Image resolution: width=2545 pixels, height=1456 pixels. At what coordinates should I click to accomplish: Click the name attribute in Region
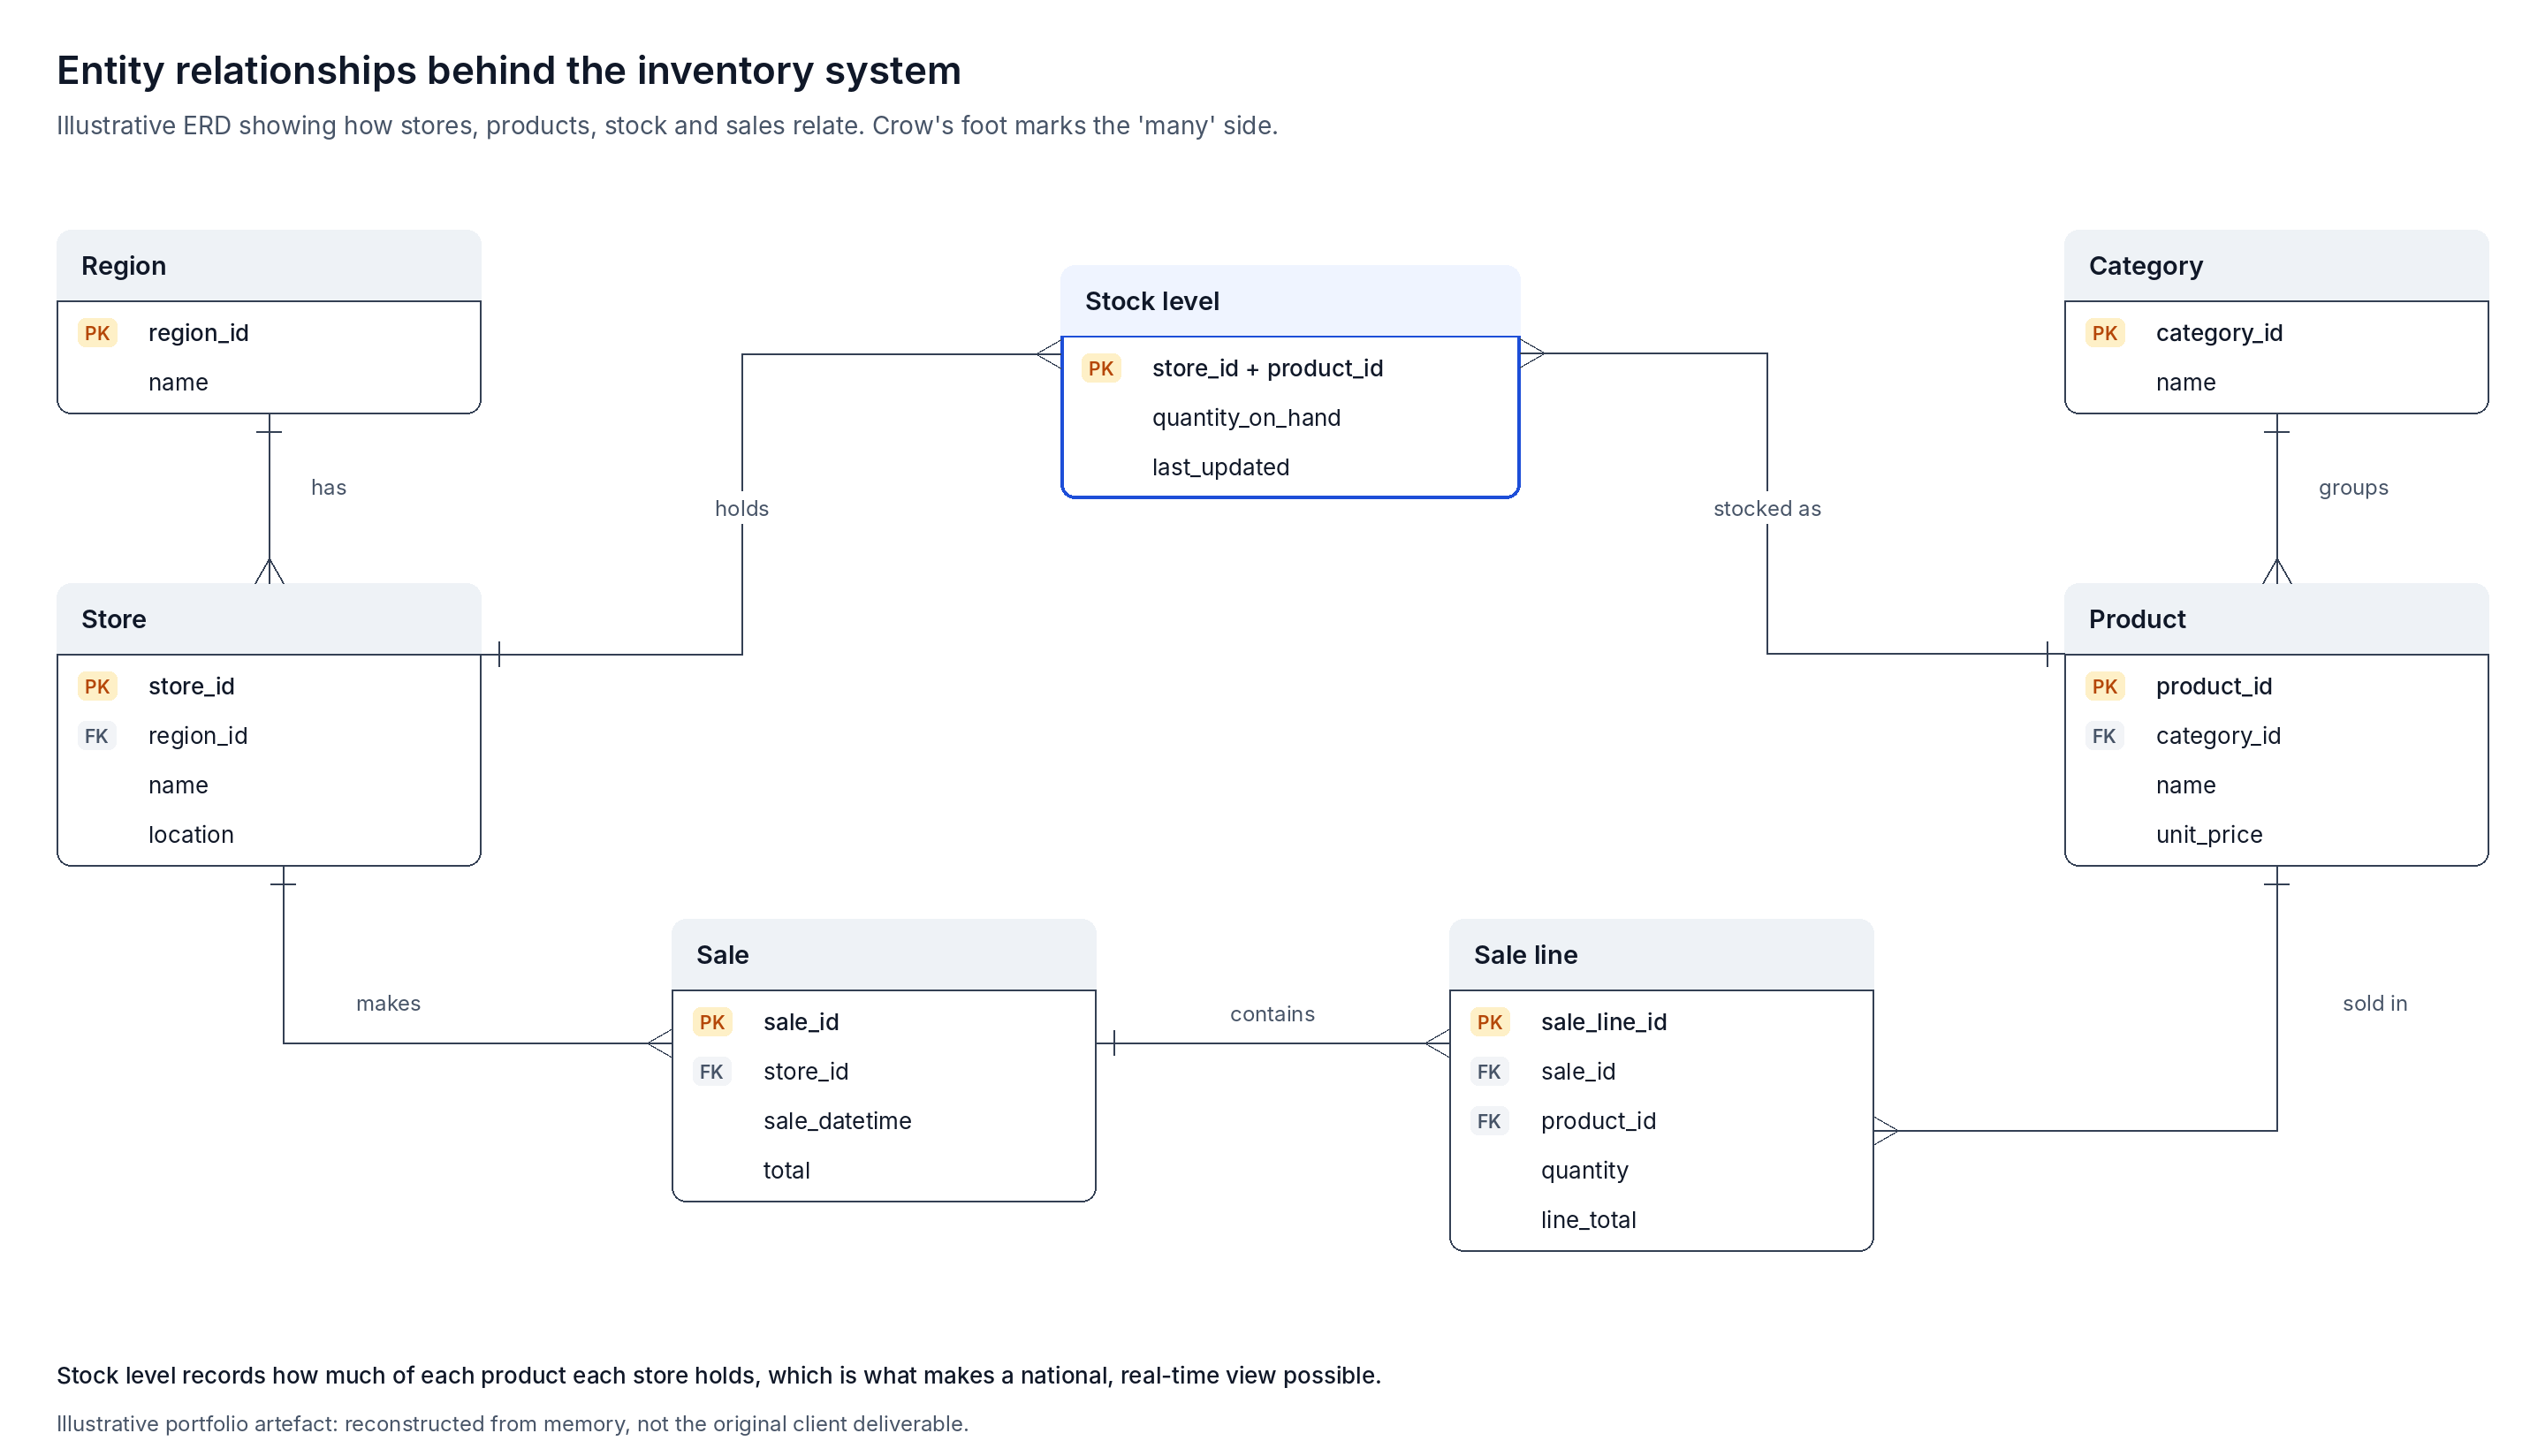coord(178,382)
